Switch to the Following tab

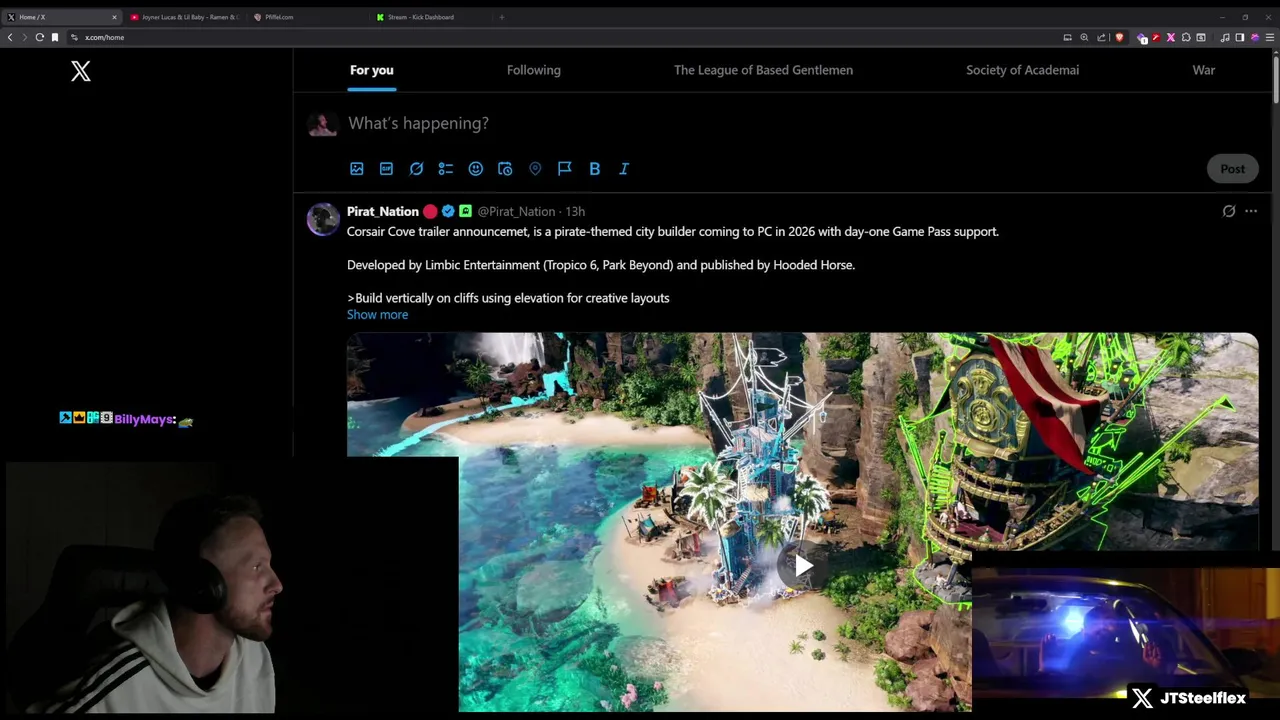point(534,70)
